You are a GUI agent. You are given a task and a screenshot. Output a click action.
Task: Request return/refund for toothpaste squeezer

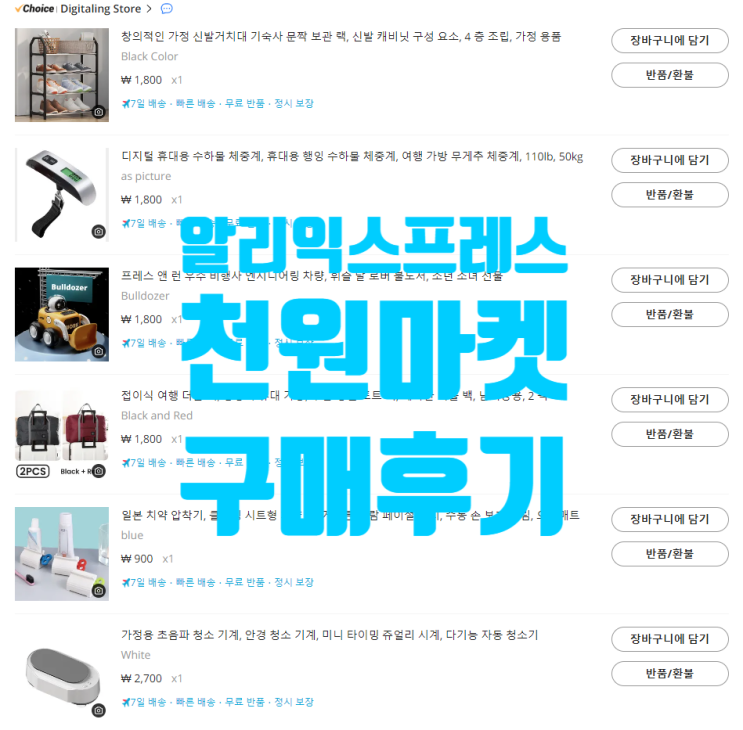(670, 554)
